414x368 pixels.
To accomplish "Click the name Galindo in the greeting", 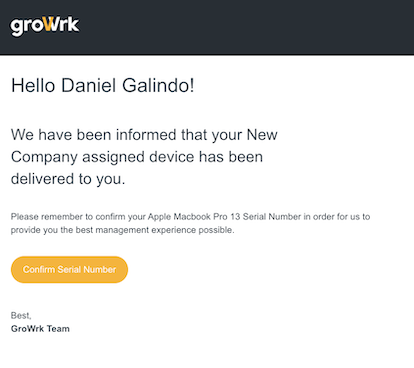I will tap(158, 85).
